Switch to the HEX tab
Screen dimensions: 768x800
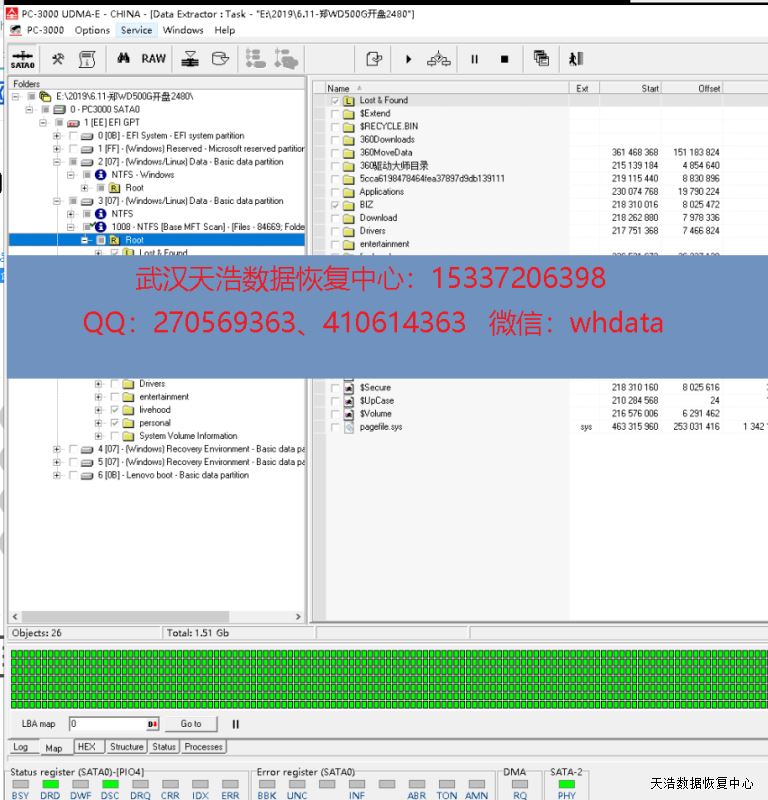click(x=86, y=747)
